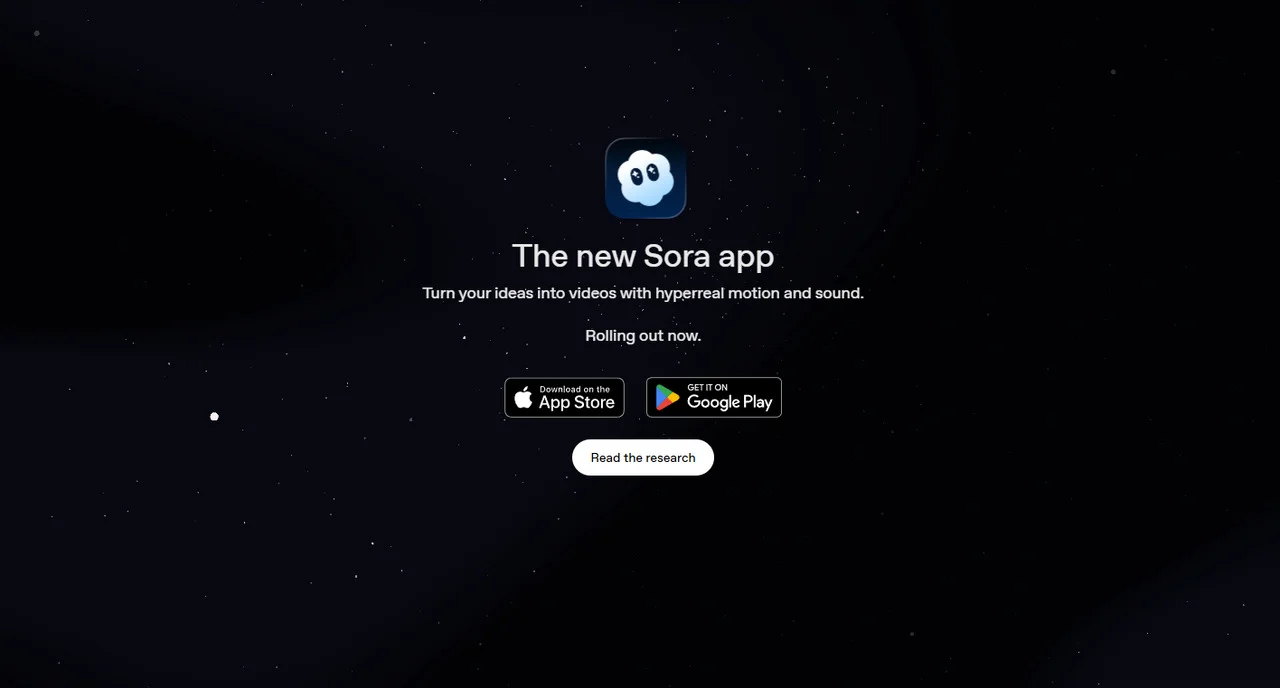1280x688 pixels.
Task: Click the word "hyperreal" in the subtitle
Action: 689,293
